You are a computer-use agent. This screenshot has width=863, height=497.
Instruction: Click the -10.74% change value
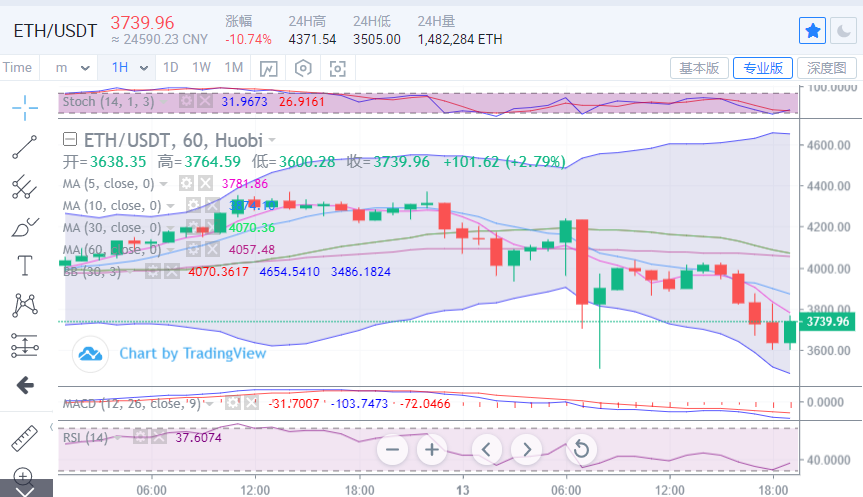[248, 40]
